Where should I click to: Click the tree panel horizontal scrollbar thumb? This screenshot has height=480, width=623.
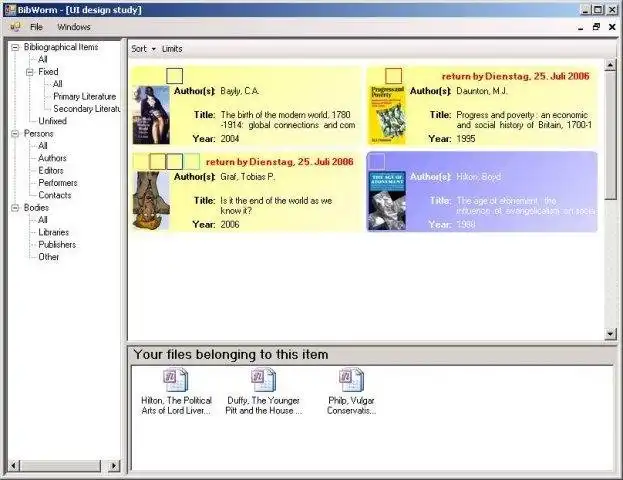click(60, 465)
